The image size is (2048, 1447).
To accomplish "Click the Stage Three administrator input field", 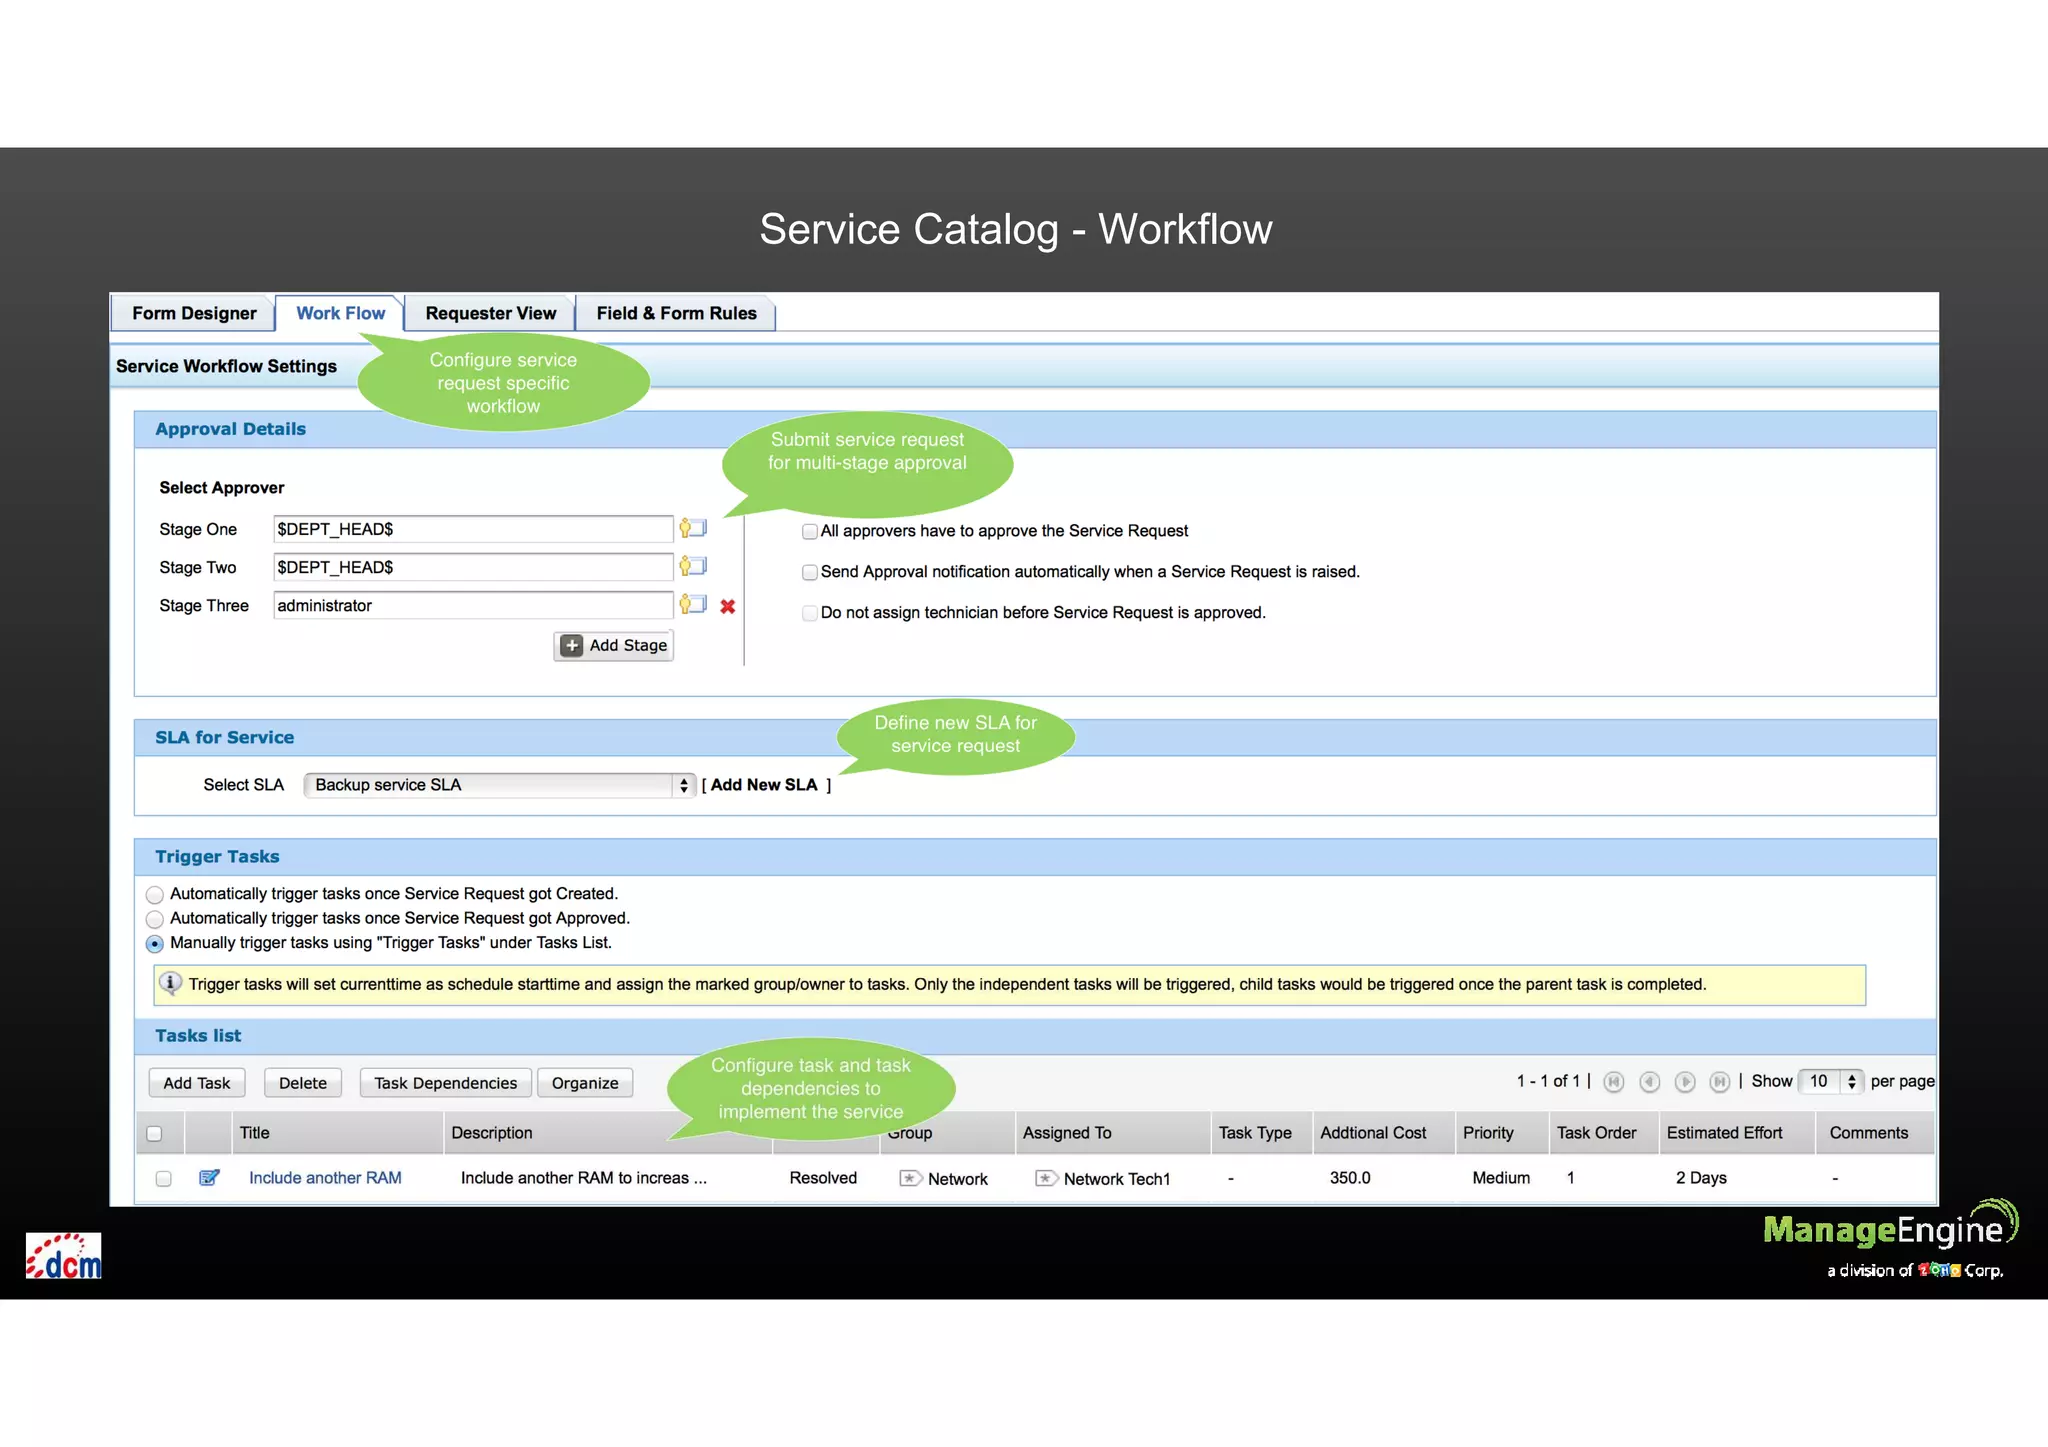I will click(x=473, y=605).
